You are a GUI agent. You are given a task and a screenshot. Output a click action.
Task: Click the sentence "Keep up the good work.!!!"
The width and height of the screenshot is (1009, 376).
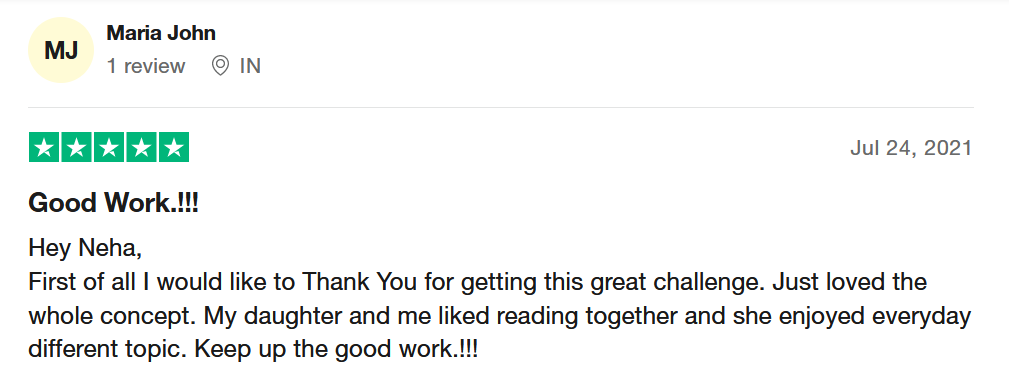[336, 350]
